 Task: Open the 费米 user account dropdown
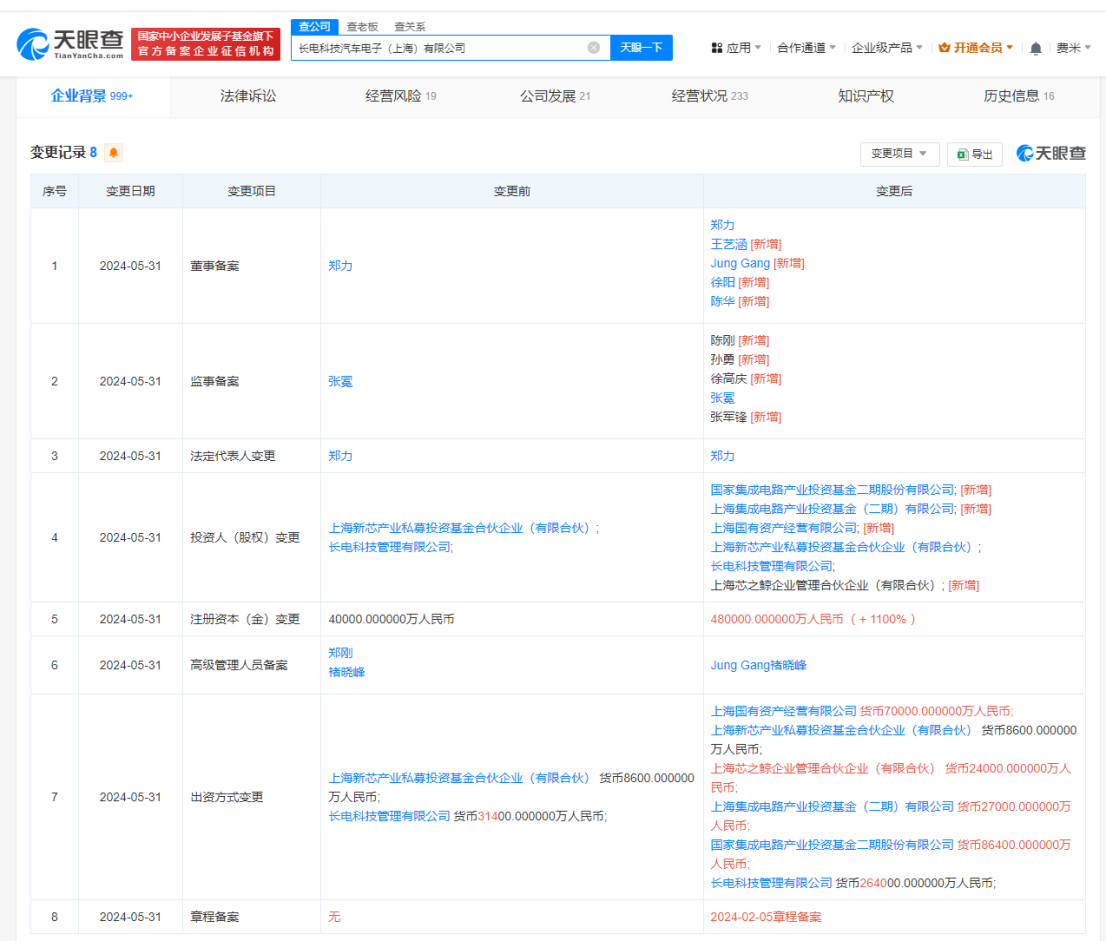click(1074, 48)
